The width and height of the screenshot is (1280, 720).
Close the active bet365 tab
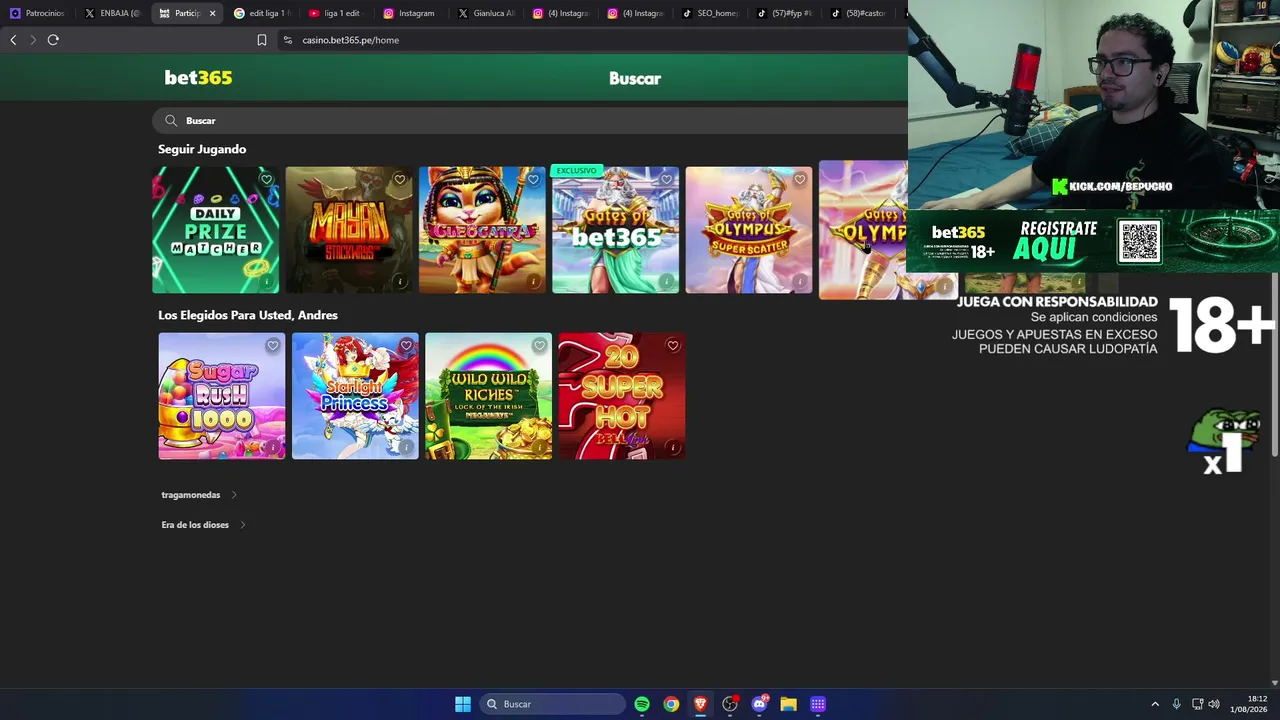coord(212,13)
